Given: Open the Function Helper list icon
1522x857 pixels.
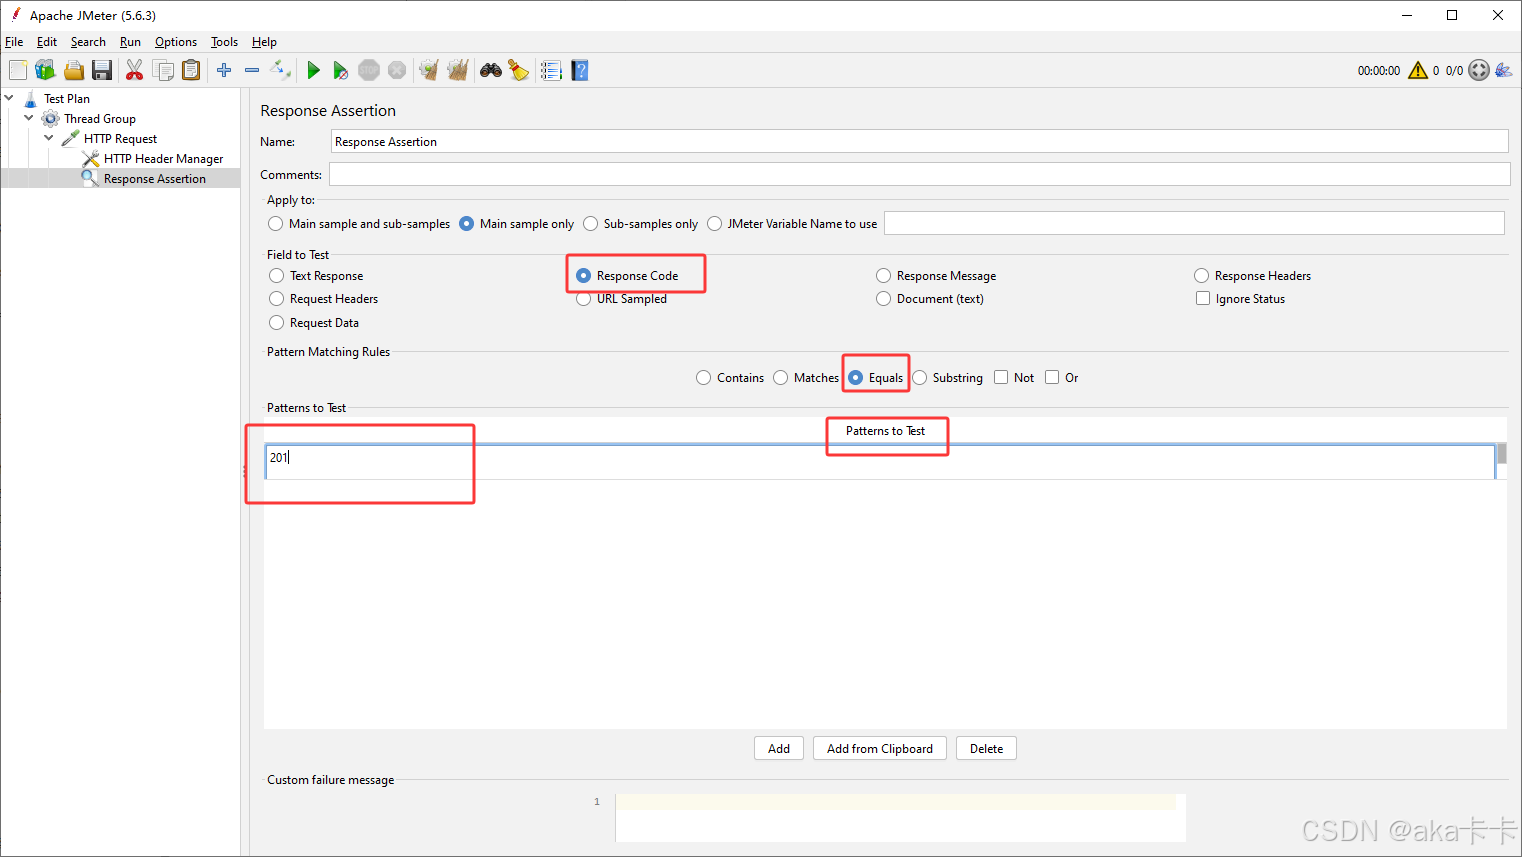Looking at the screenshot, I should pos(551,70).
